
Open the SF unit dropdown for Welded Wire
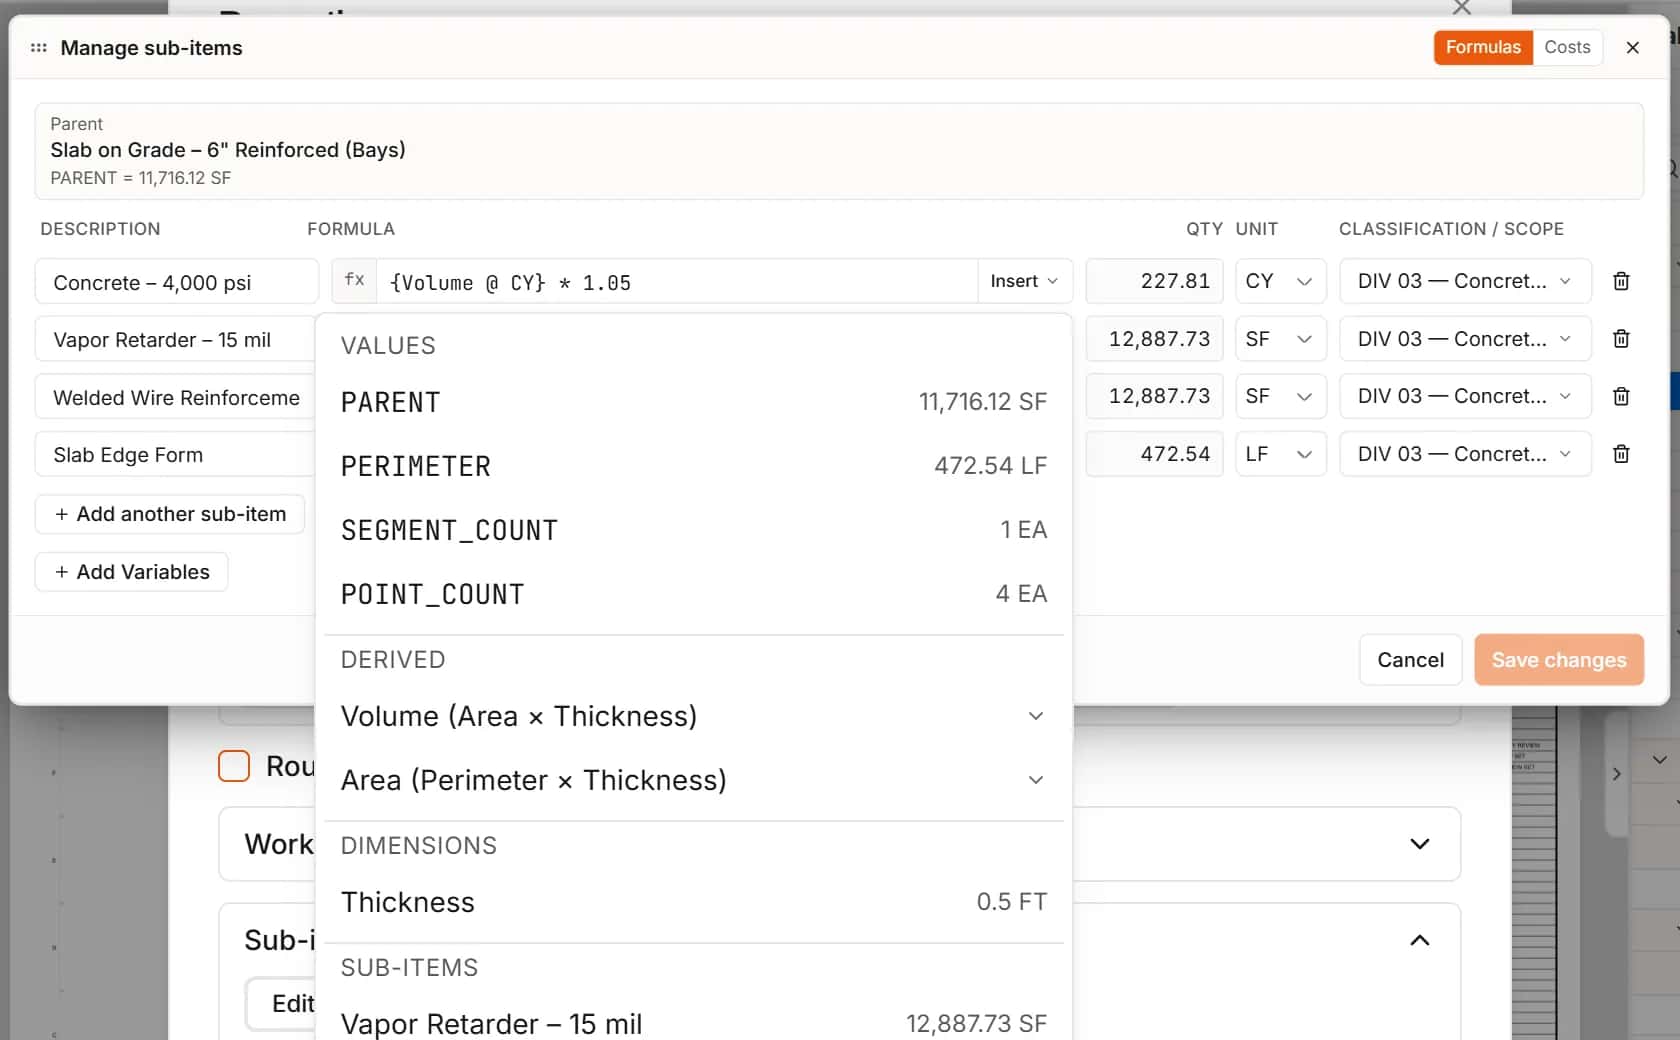pyautogui.click(x=1280, y=396)
